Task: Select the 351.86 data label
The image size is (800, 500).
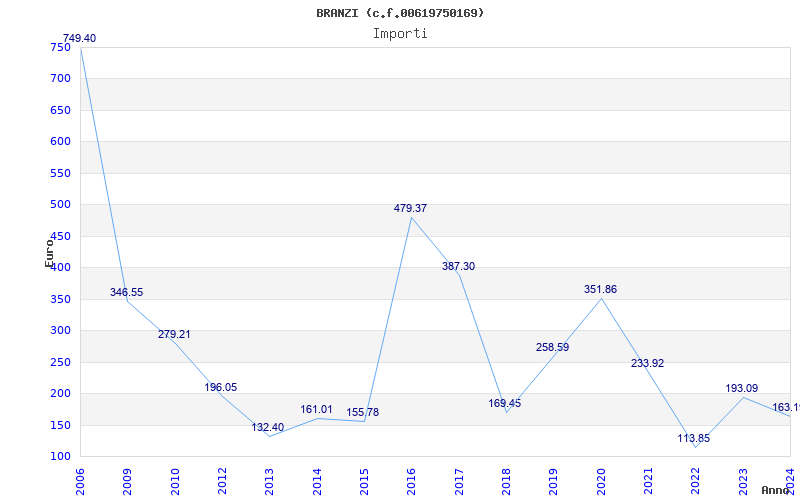Action: point(601,289)
